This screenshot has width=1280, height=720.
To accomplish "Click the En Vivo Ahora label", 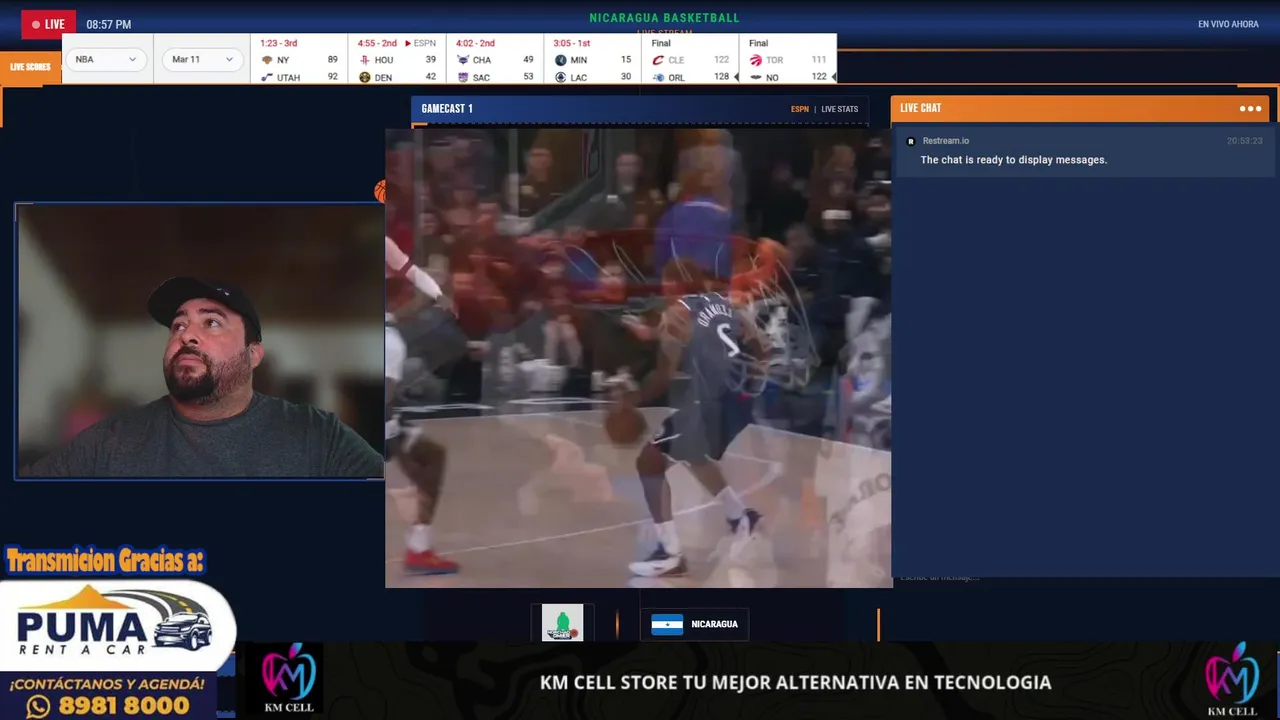I will pyautogui.click(x=1228, y=24).
